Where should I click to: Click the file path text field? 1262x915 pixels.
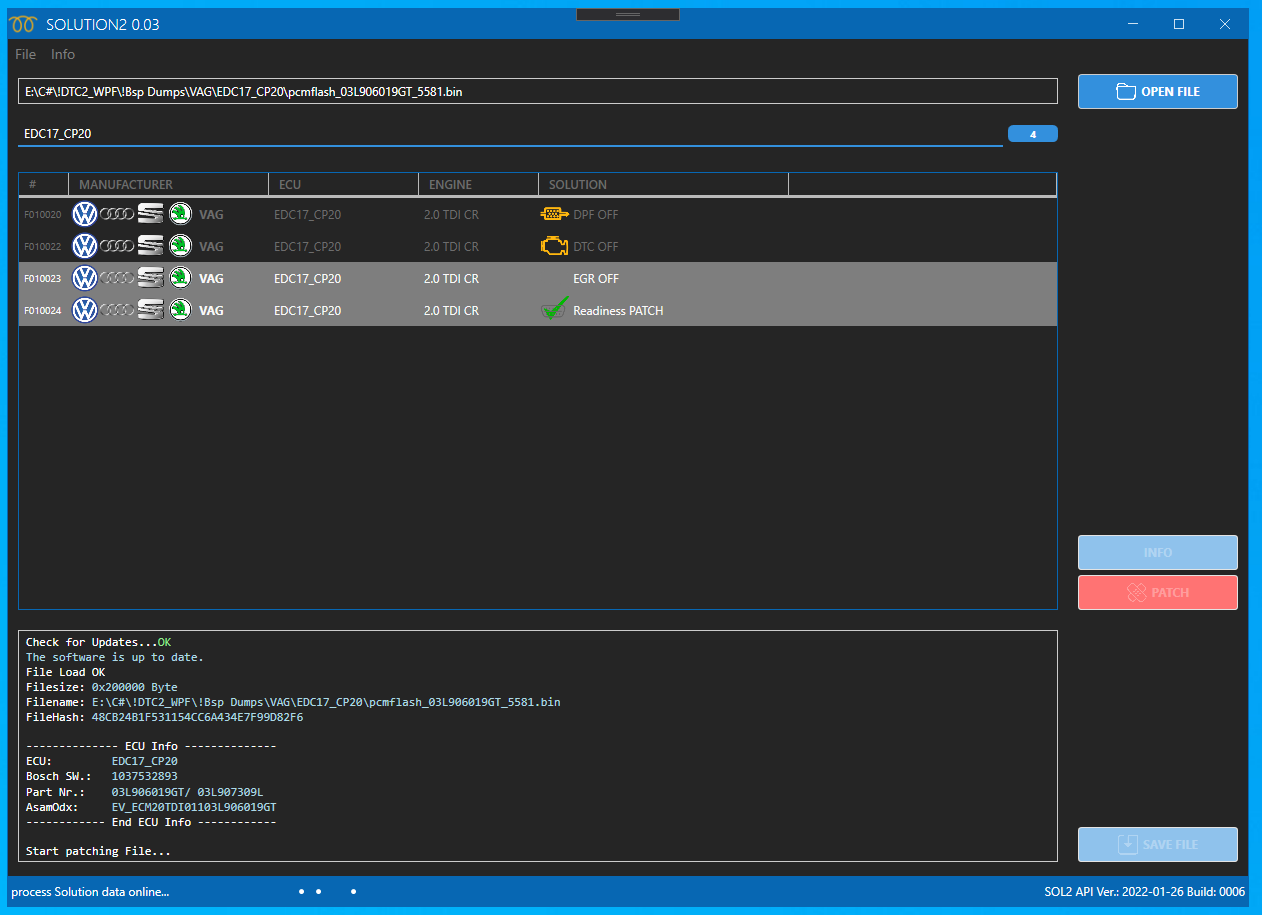click(537, 91)
